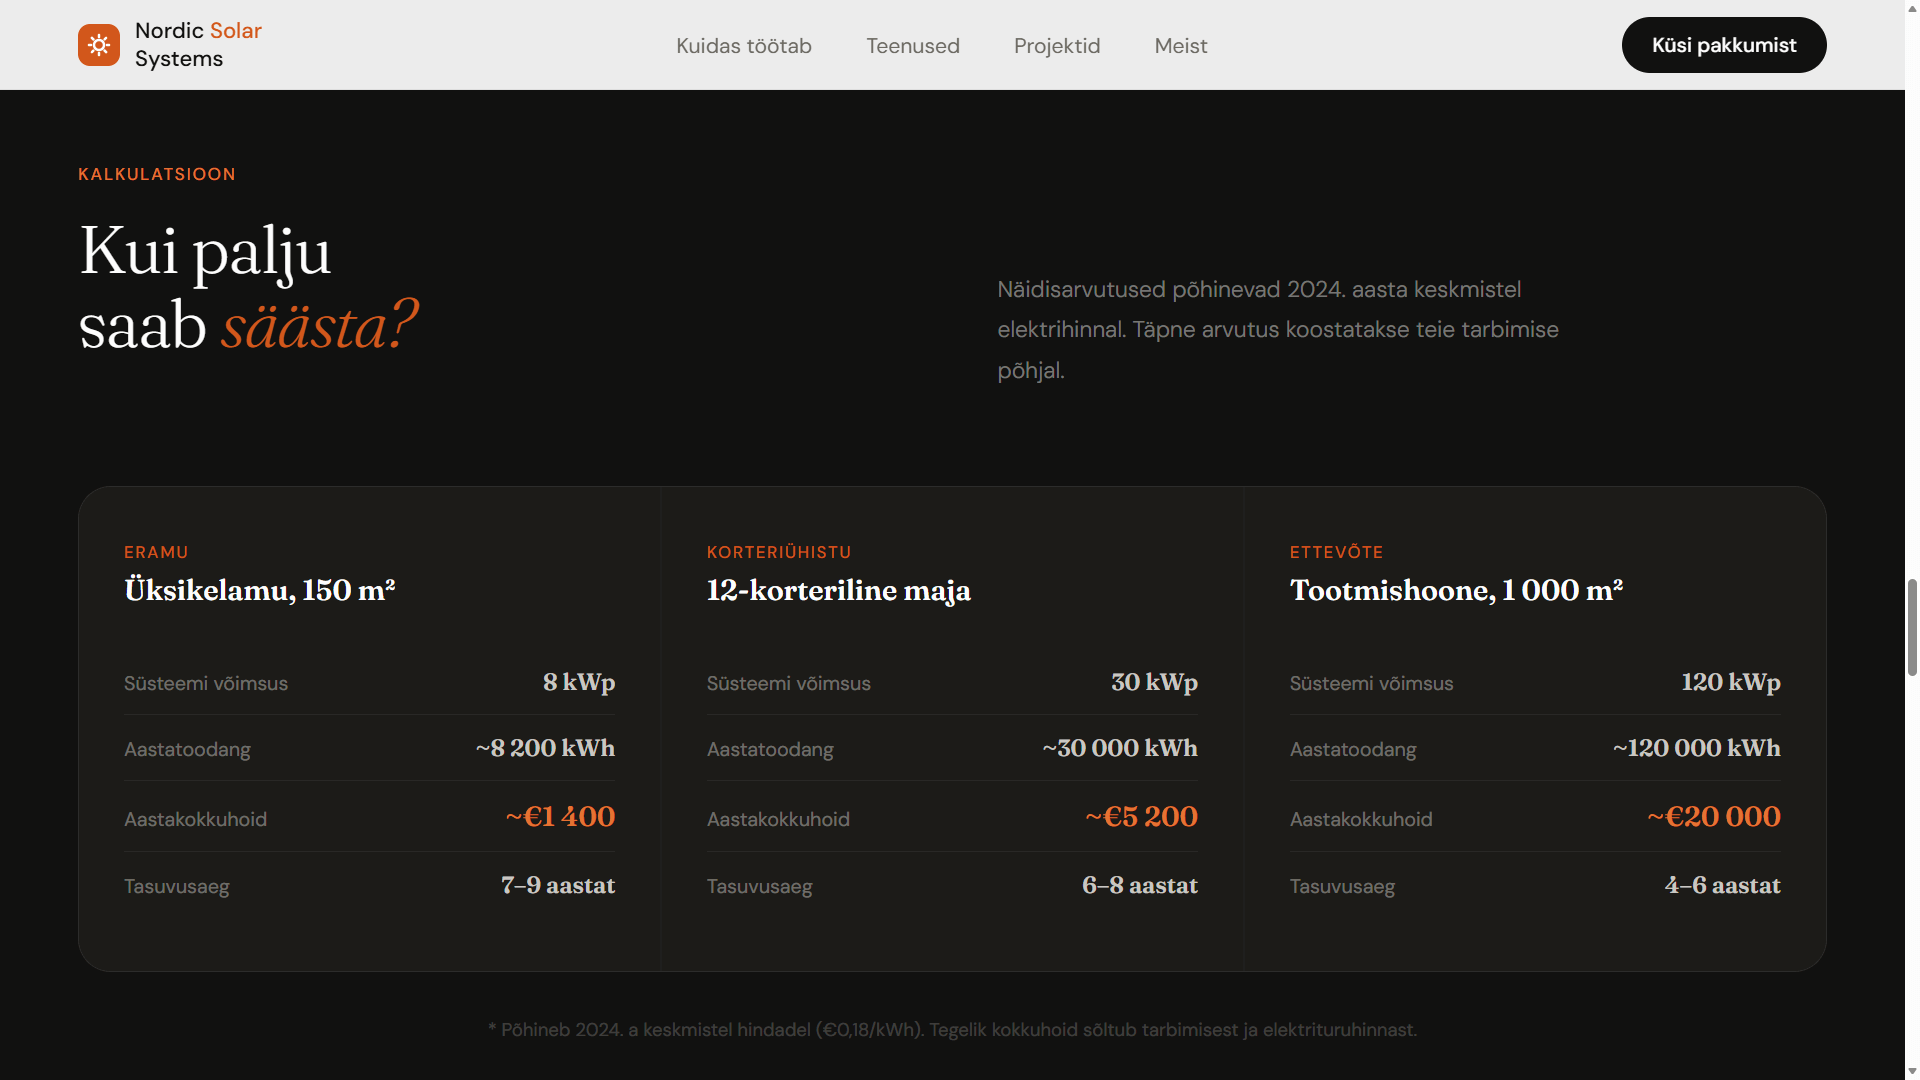Click the scrollbar up arrow

pos(1911,7)
